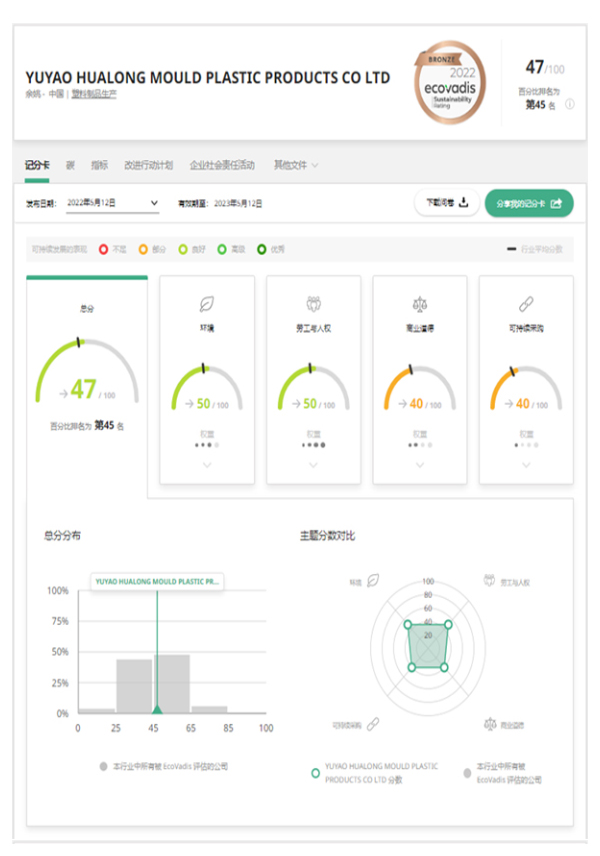
Task: Switch to the 指标 tab
Action: click(x=99, y=165)
